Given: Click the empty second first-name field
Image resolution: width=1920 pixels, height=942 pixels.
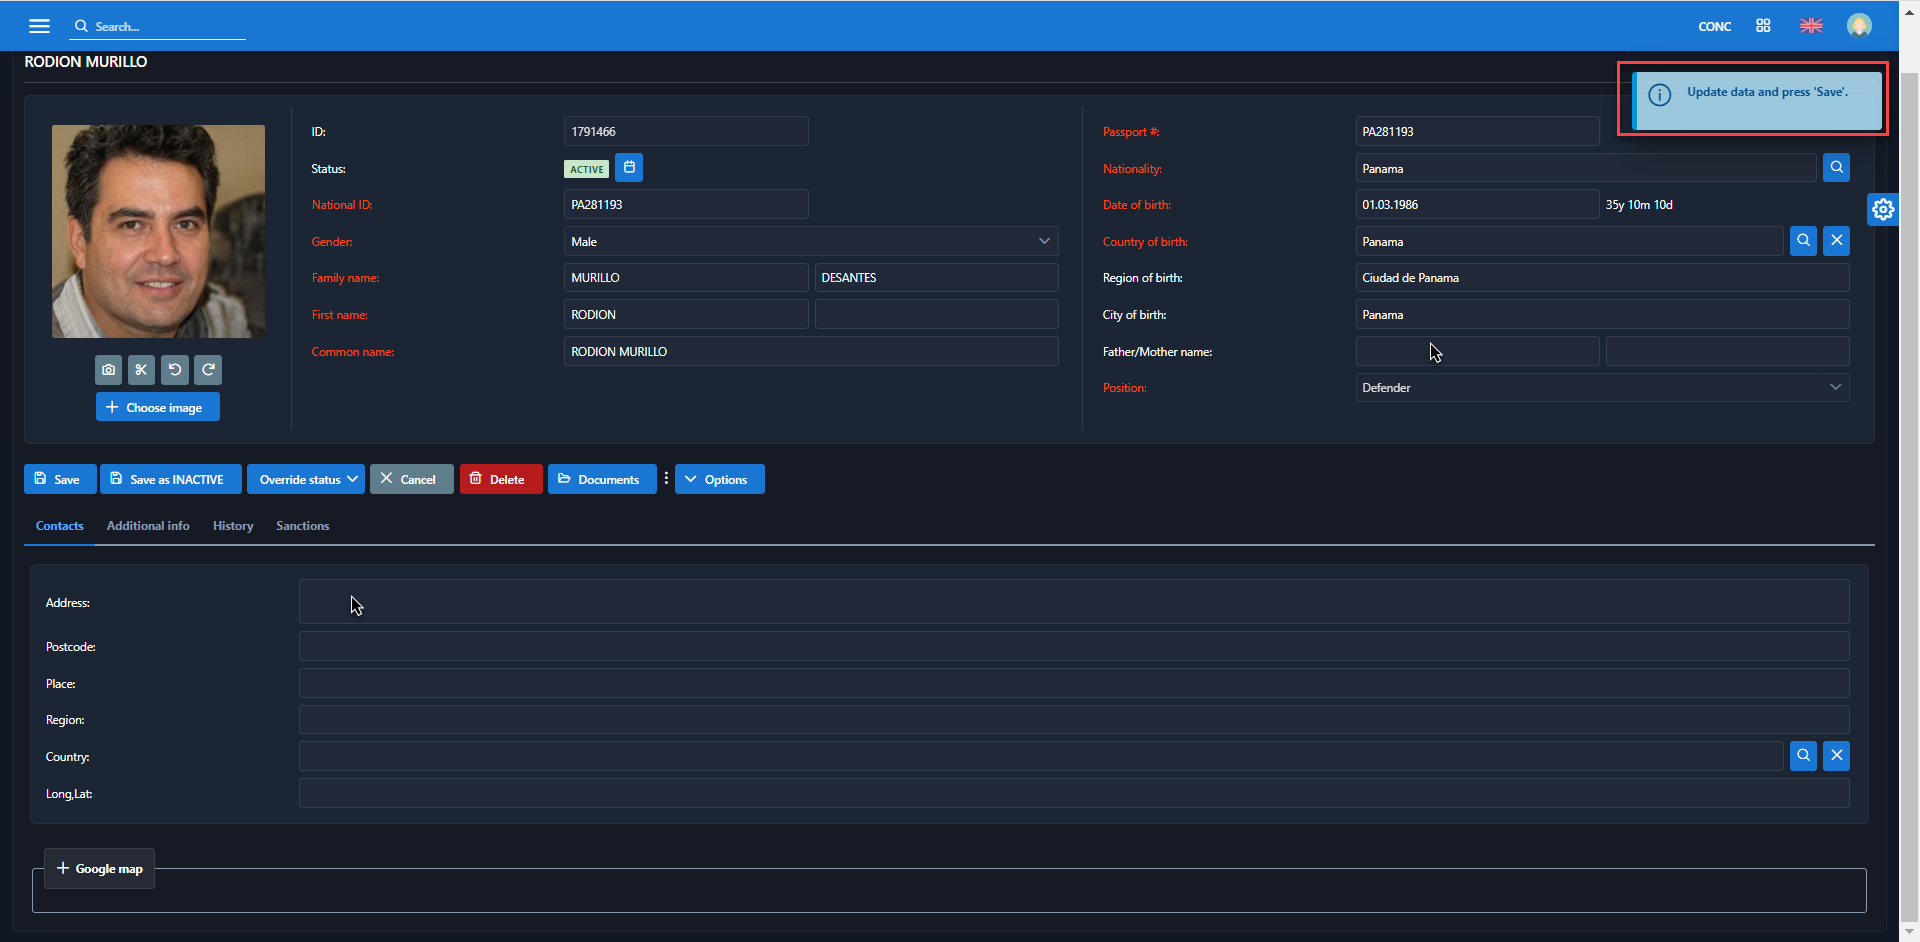Looking at the screenshot, I should [936, 314].
